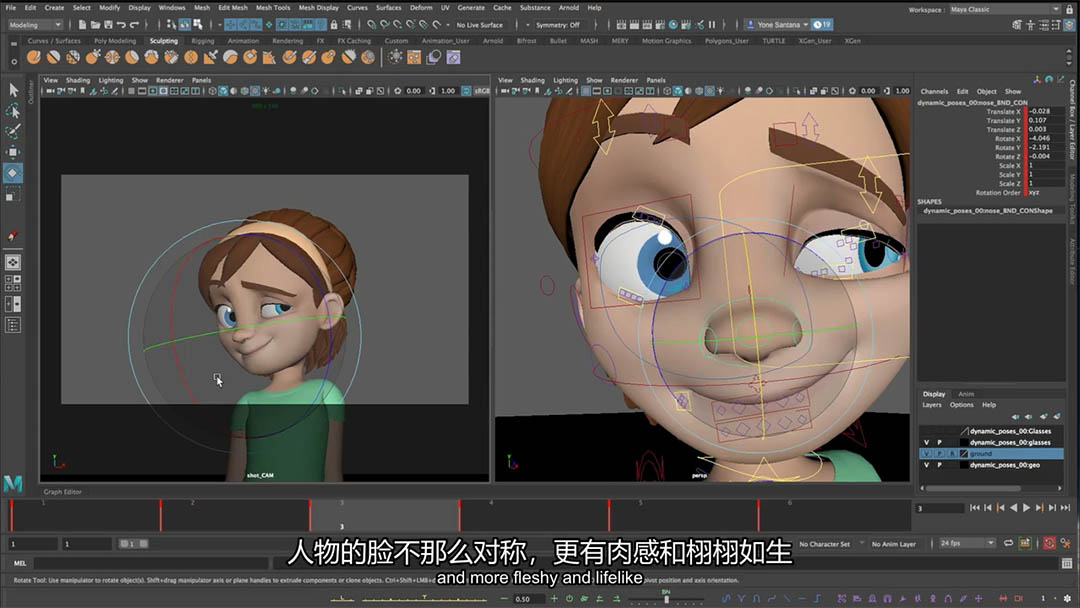
Task: Select the Grab sculpt tool icon
Action: point(92,57)
